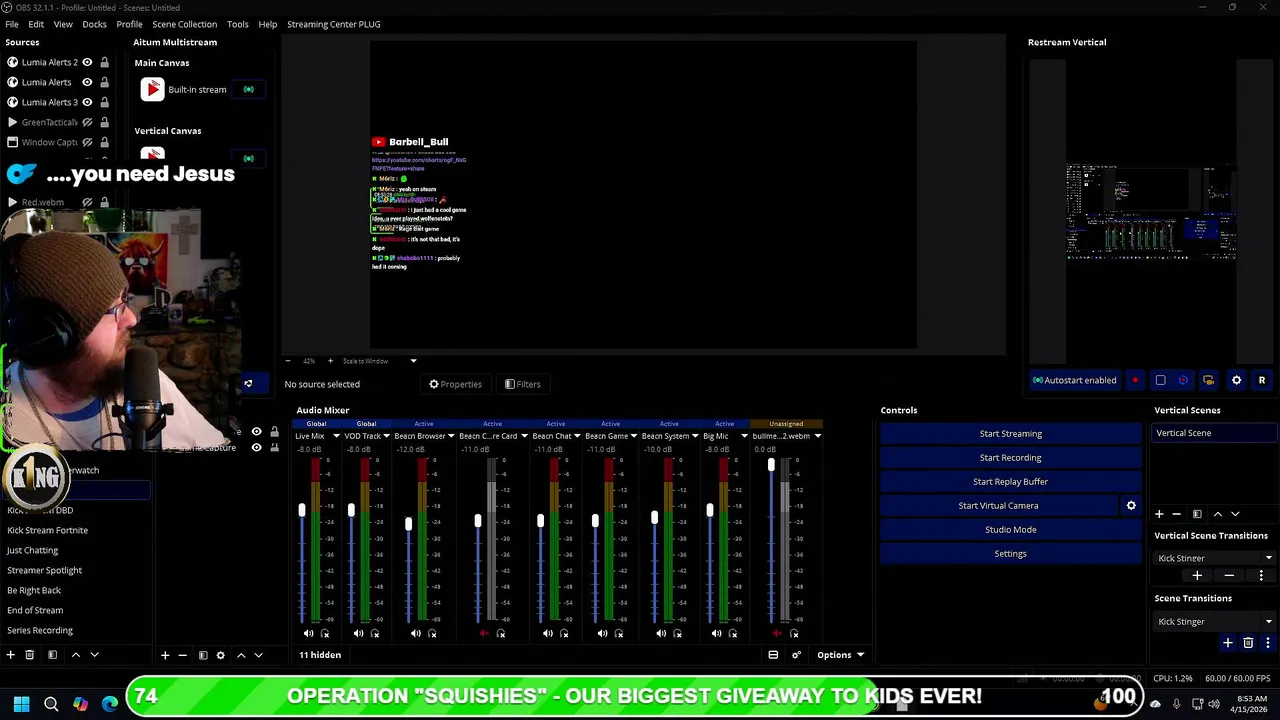Image resolution: width=1280 pixels, height=720 pixels.
Task: Expand Scene Transitions Kick Stinger dropdown
Action: pos(1268,622)
